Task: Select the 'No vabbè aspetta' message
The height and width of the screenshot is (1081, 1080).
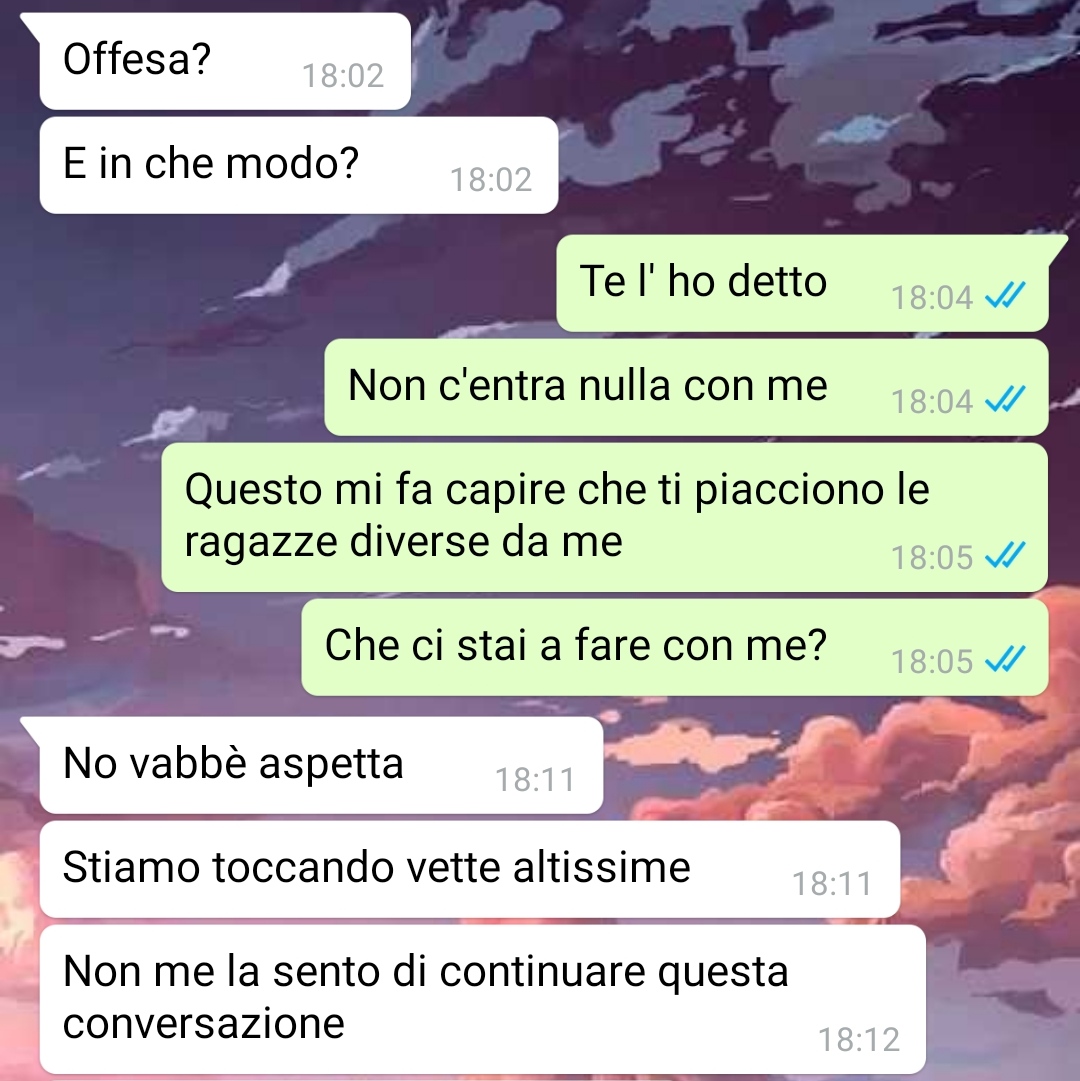Action: pyautogui.click(x=321, y=765)
